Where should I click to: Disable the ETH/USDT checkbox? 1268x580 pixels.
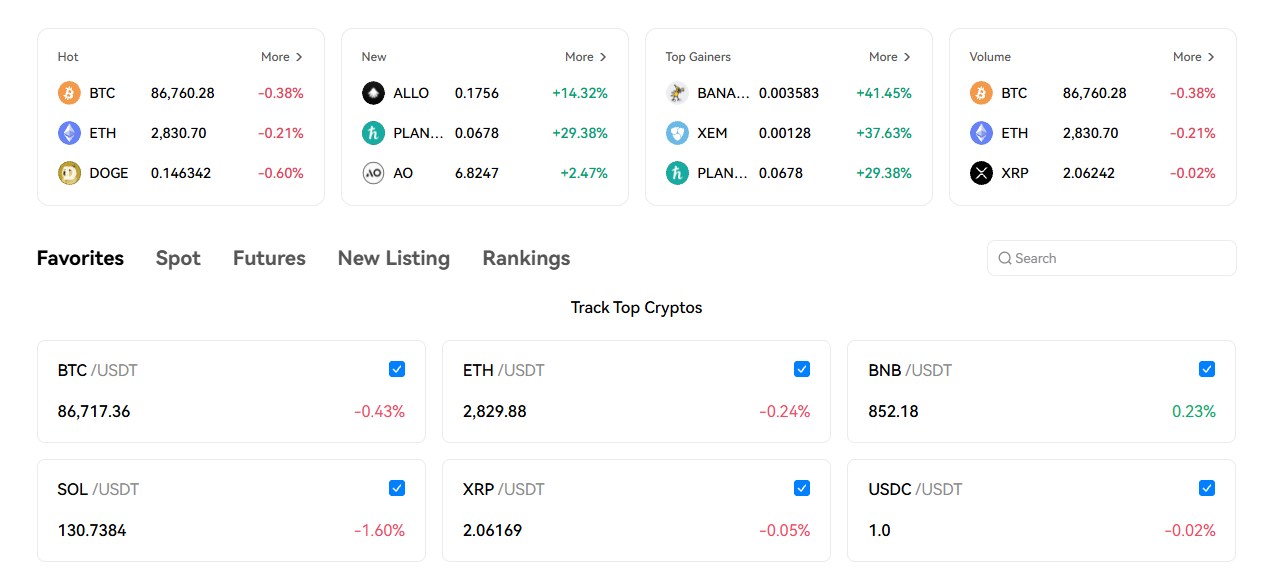802,369
